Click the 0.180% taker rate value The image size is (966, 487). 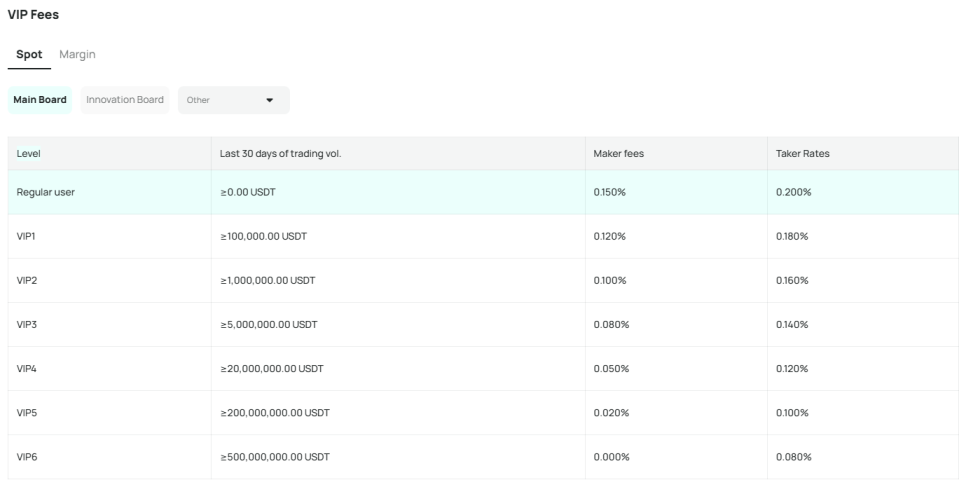click(792, 236)
